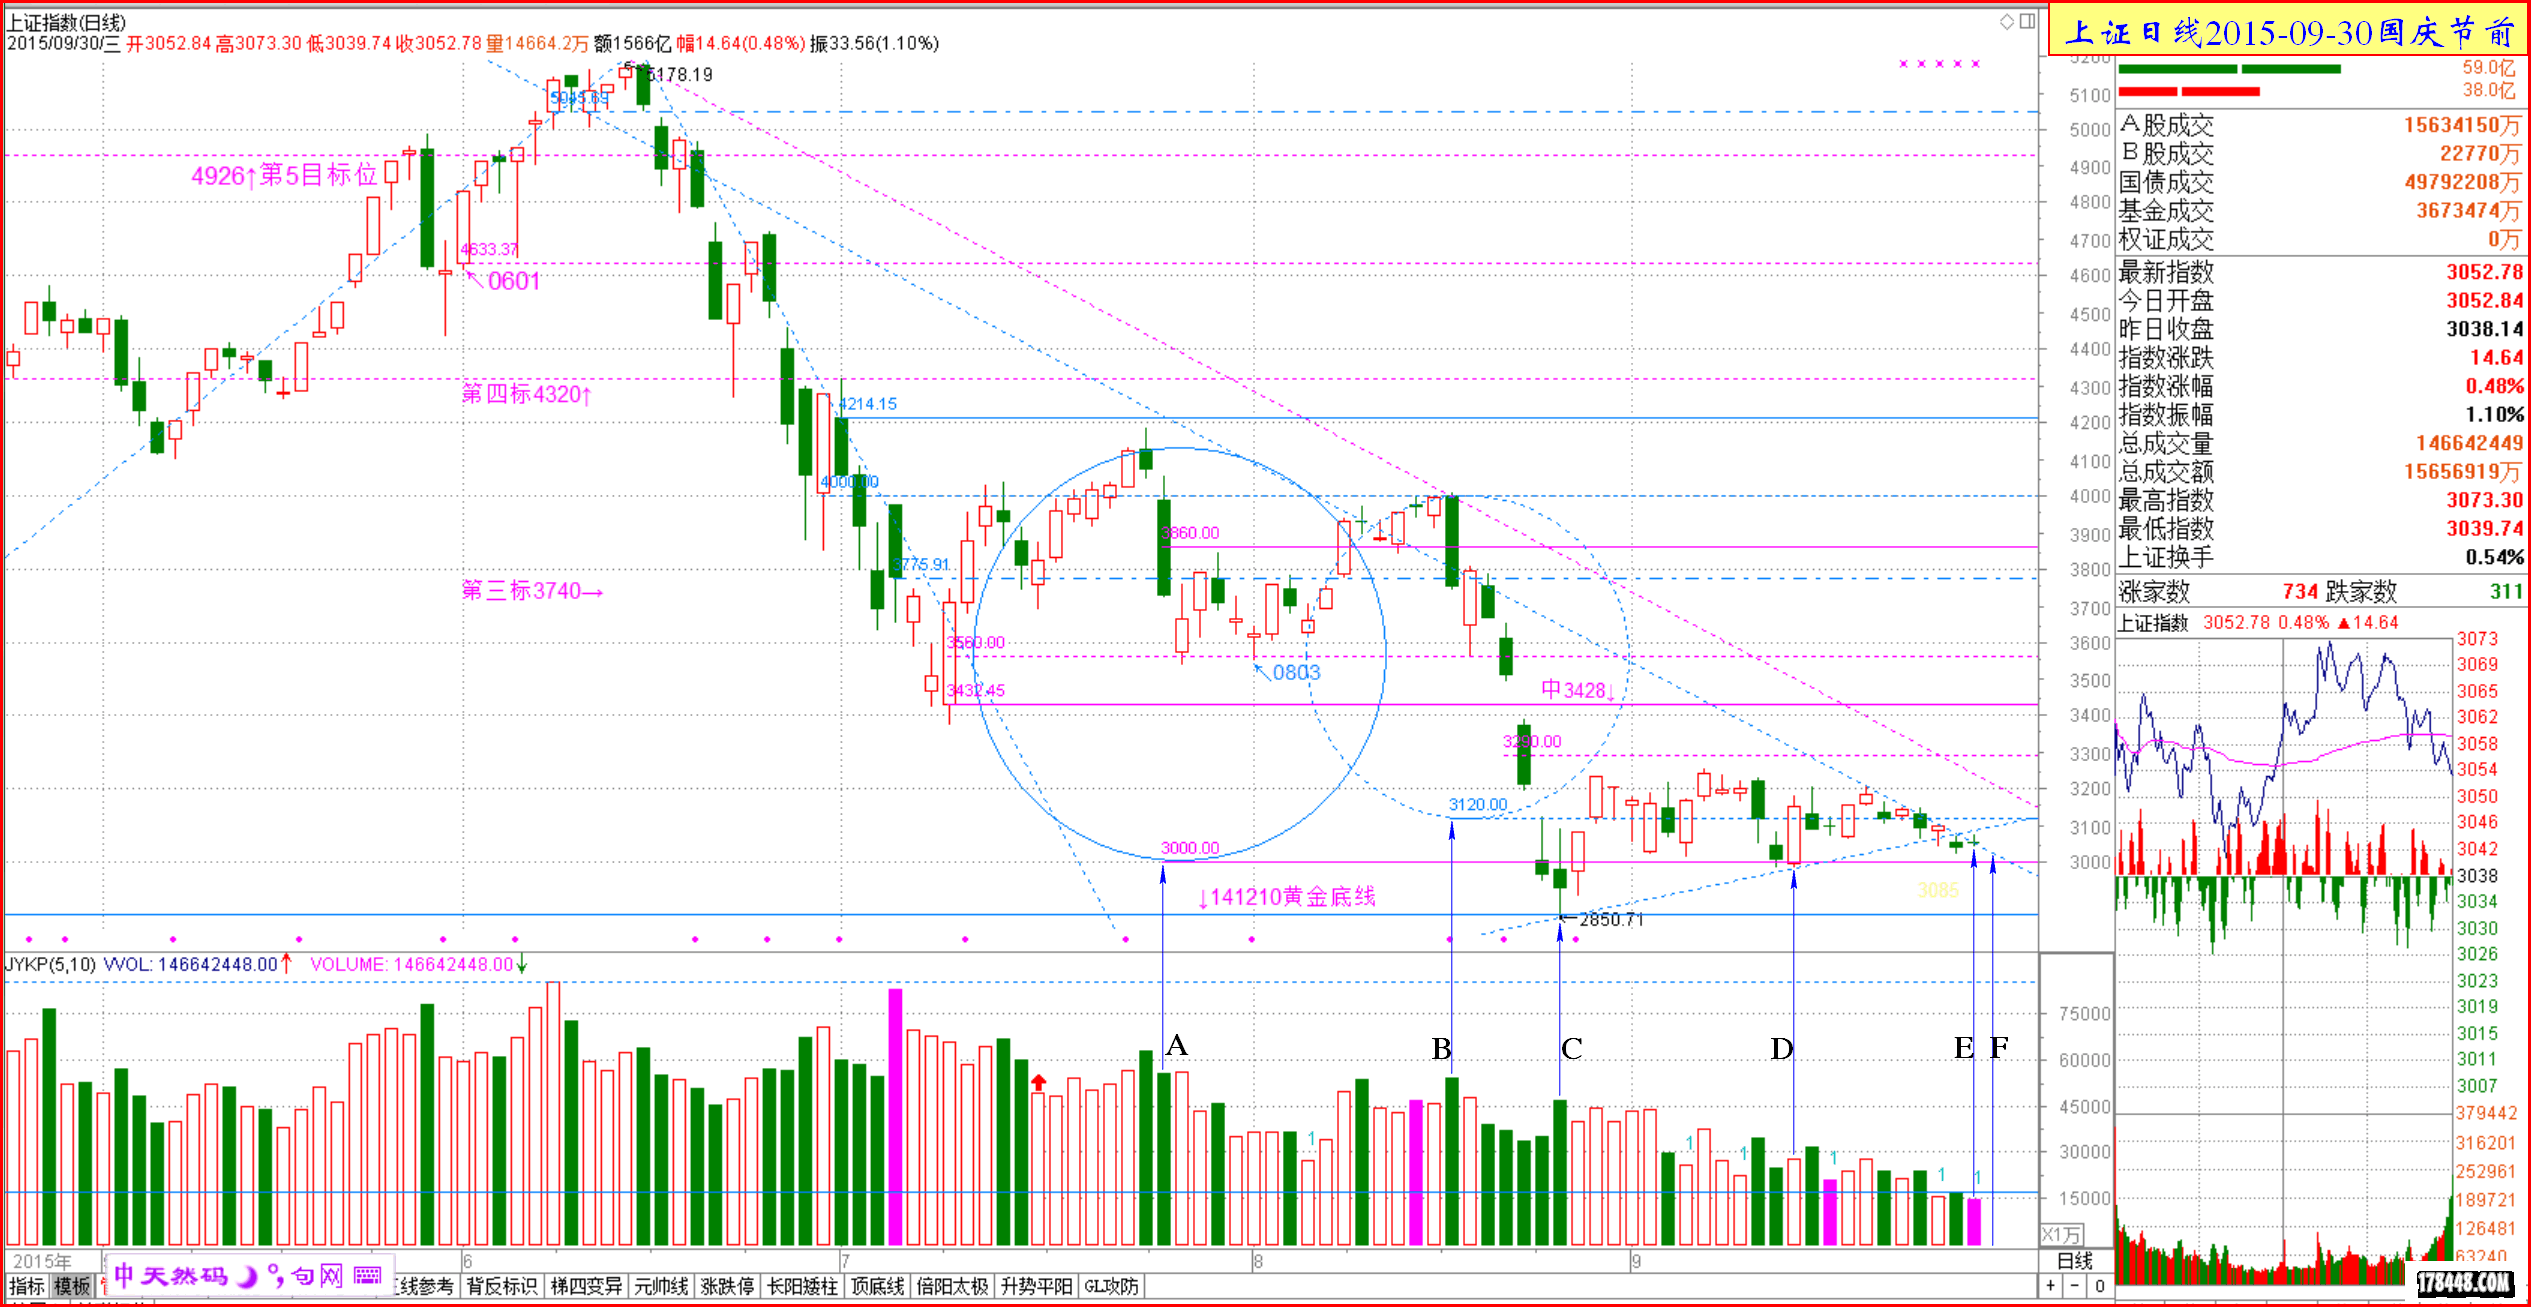Click the red 38.0亿 progress bar
This screenshot has height=1307, width=2531.
(x=2188, y=92)
